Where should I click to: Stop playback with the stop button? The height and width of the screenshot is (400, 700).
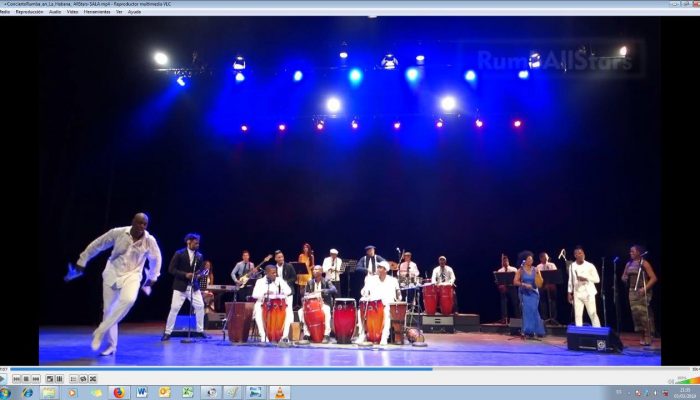26,379
